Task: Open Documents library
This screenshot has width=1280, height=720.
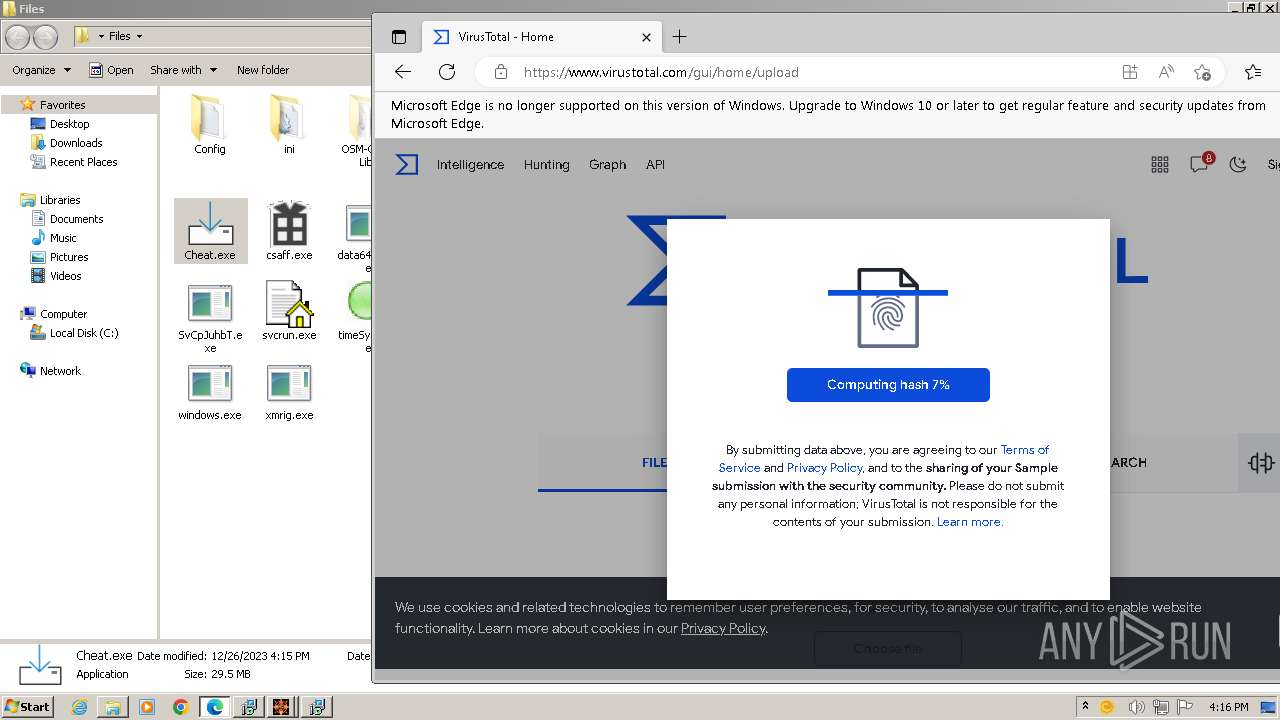Action: click(76, 219)
